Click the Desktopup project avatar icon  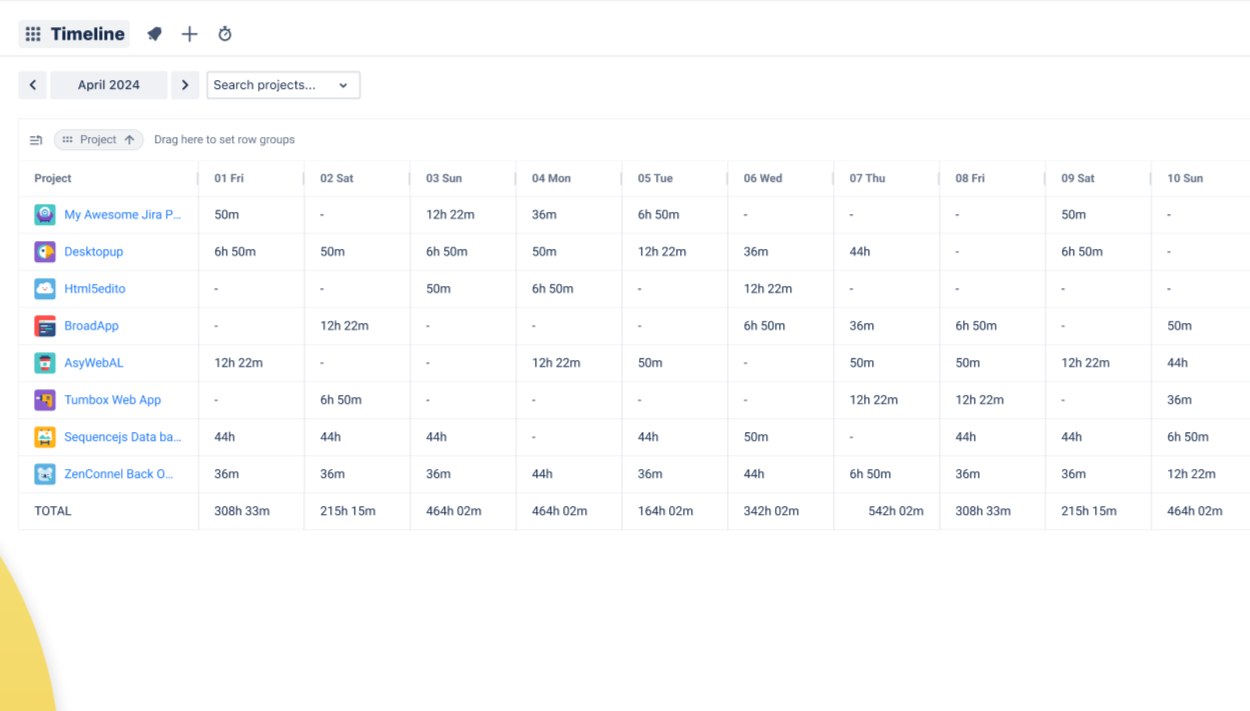pyautogui.click(x=45, y=252)
